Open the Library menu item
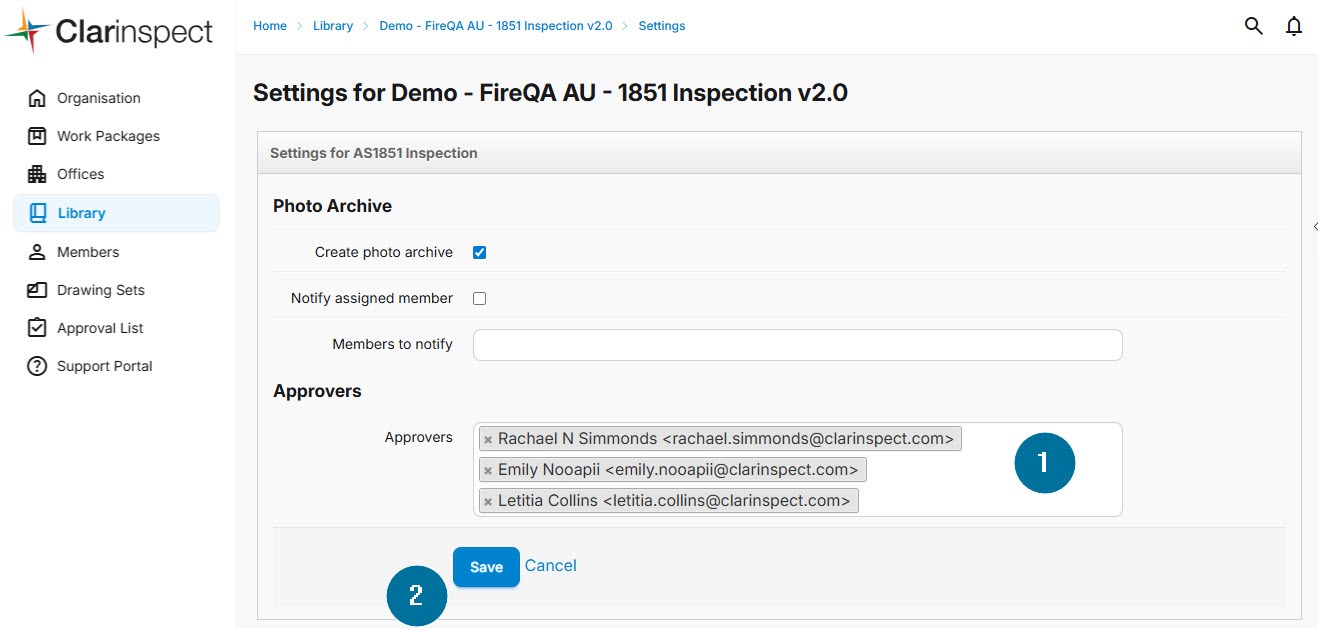Viewport: 1318px width, 630px height. [81, 213]
